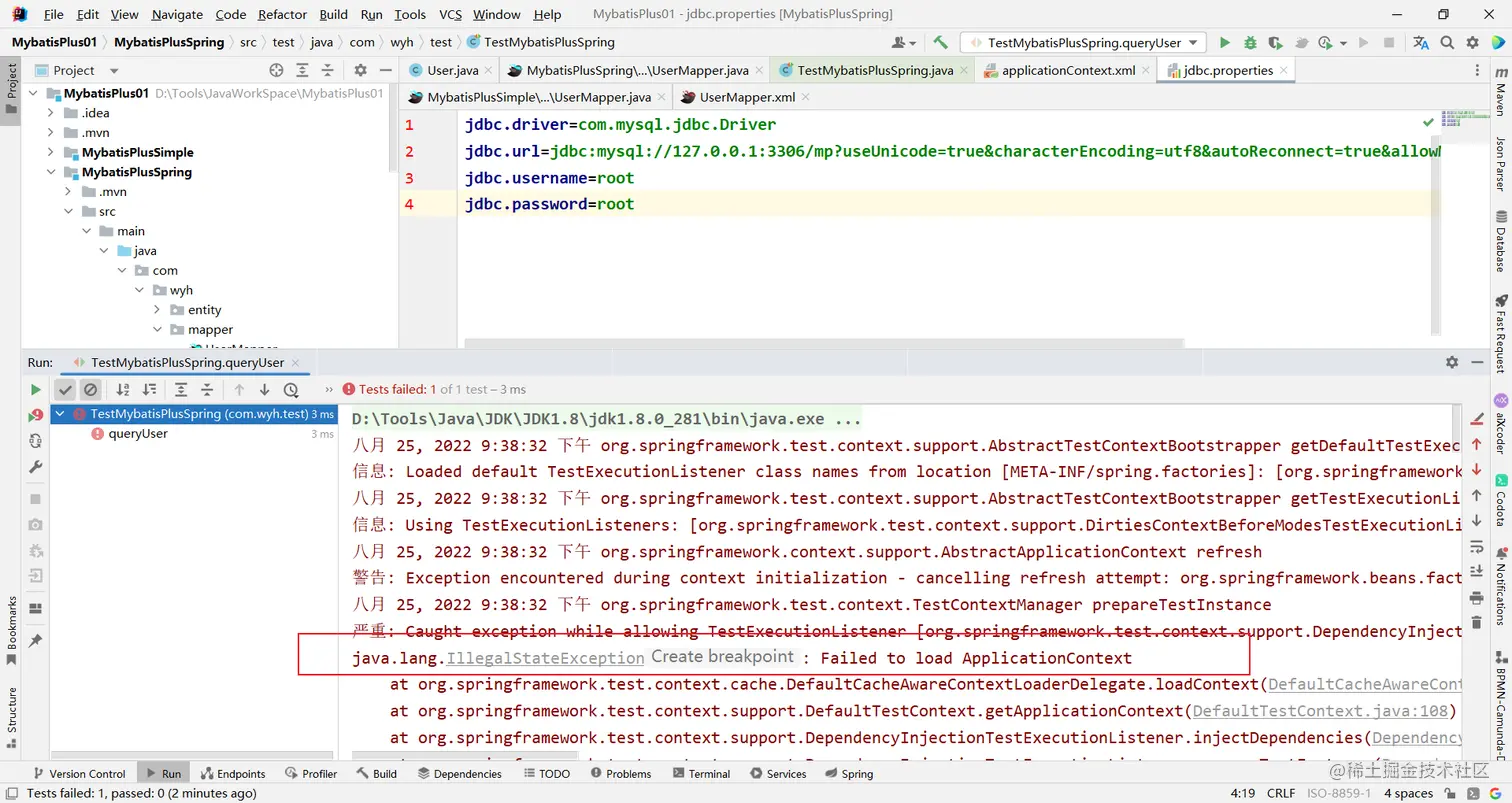The height and width of the screenshot is (803, 1512).
Task: Pin the Run tab with pin icon
Action: pos(36,640)
